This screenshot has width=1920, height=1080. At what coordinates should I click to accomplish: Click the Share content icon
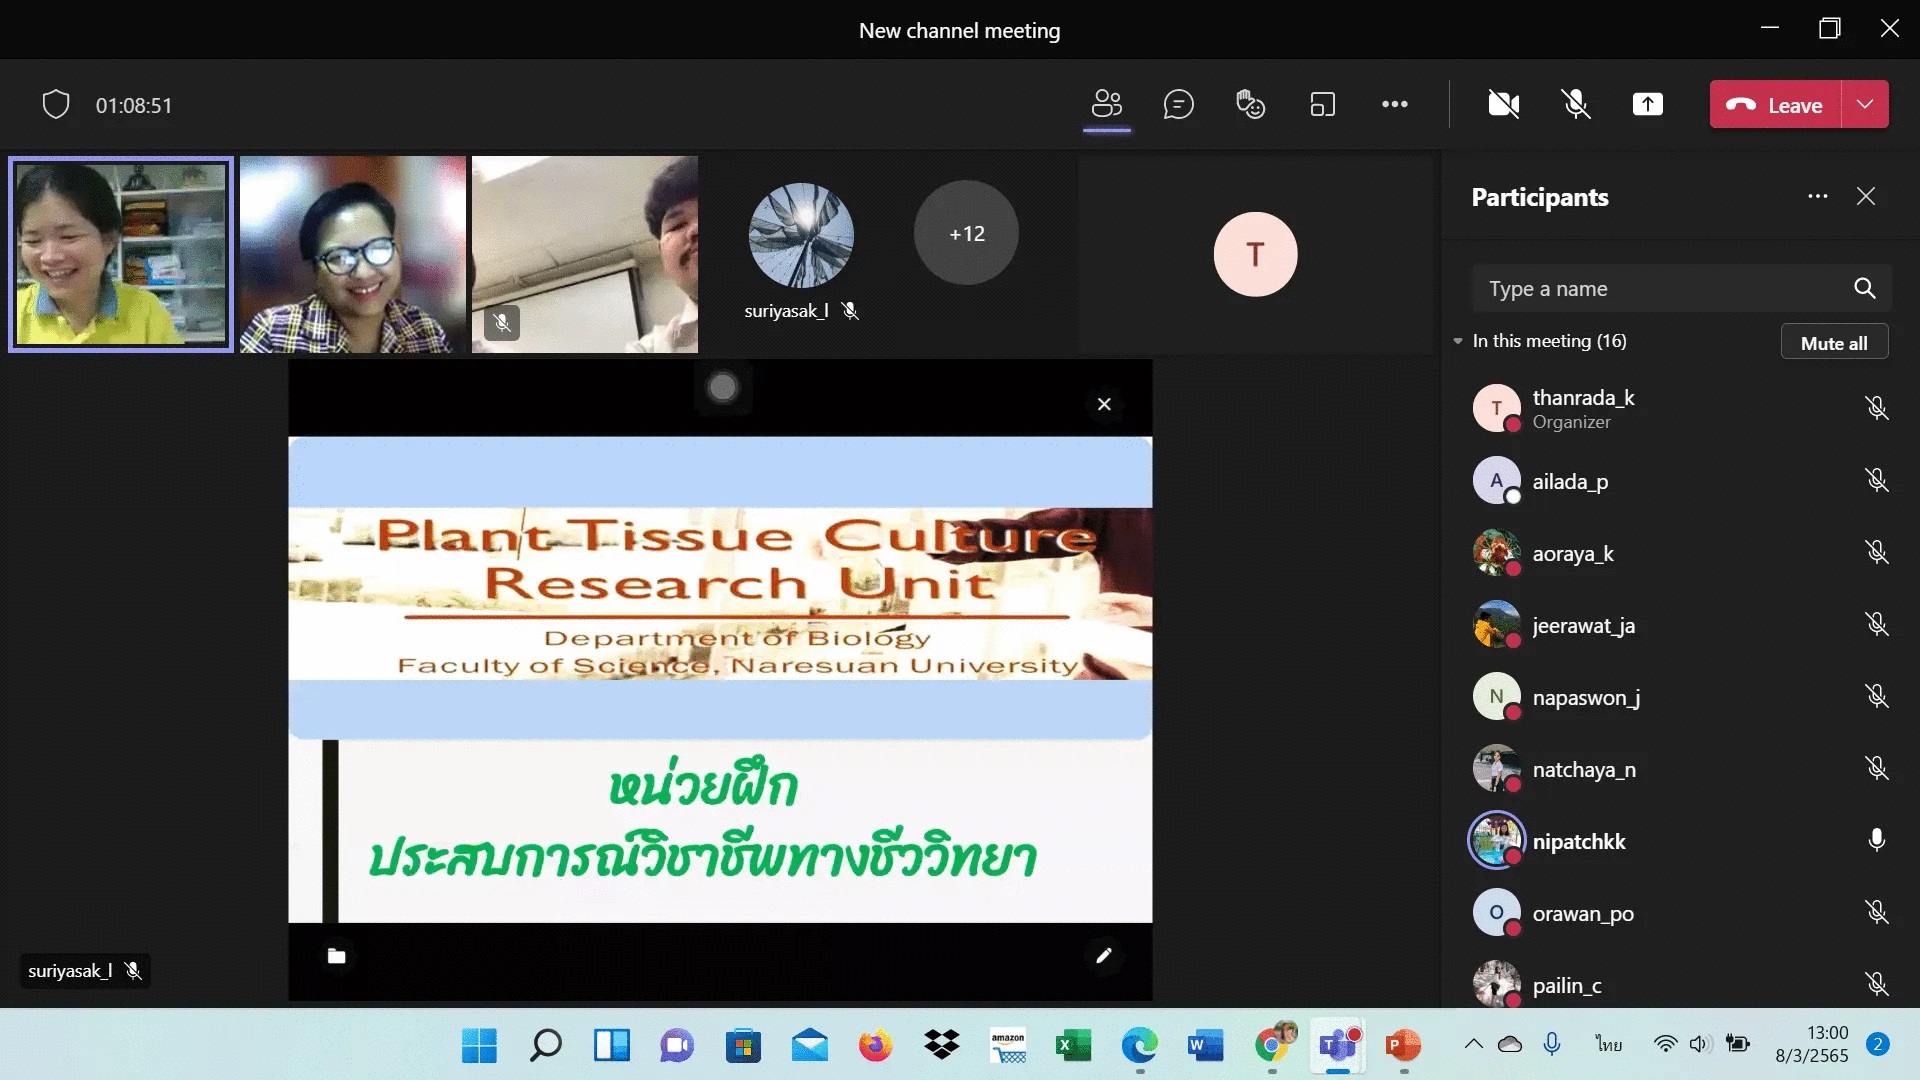point(1647,104)
